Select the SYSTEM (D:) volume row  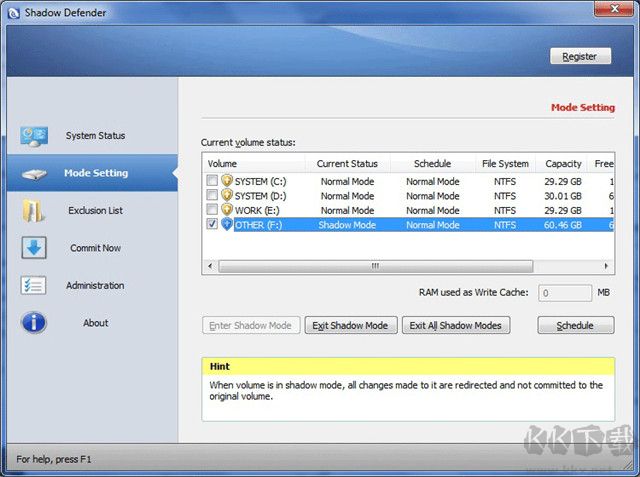(408, 196)
